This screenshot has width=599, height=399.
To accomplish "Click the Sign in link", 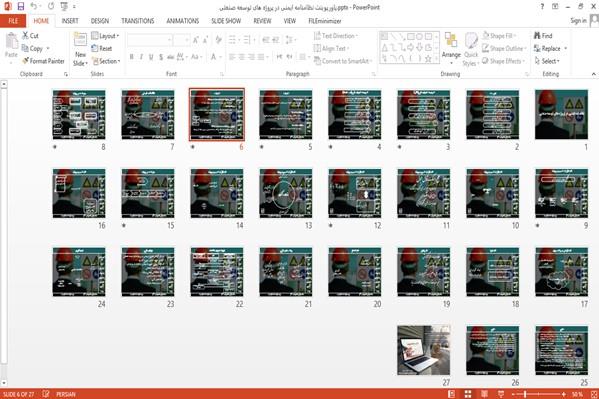I will (578, 21).
